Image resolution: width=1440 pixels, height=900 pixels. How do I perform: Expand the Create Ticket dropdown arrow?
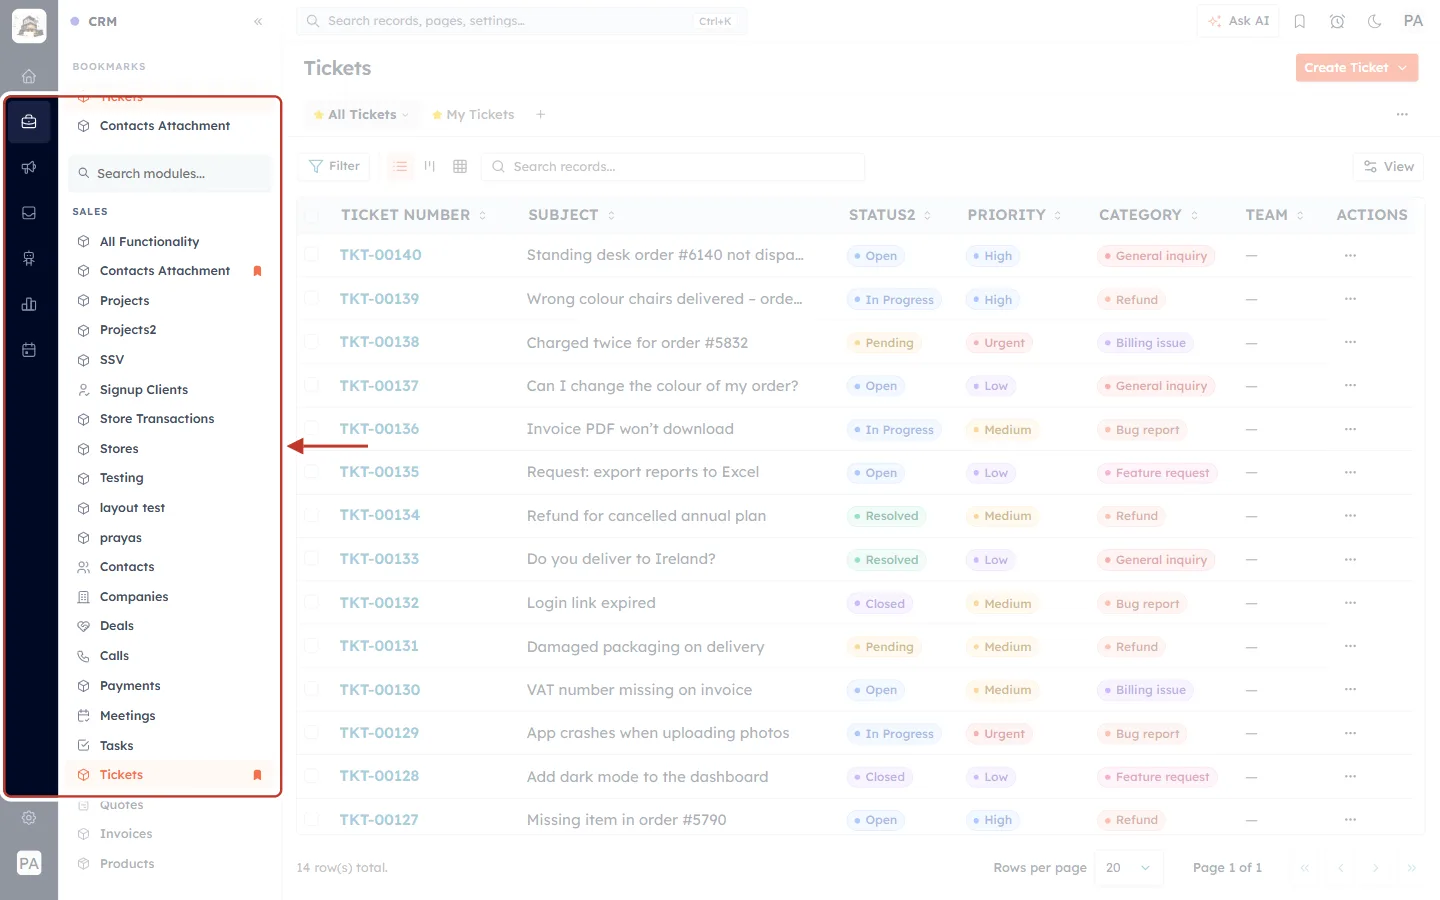click(x=1403, y=68)
